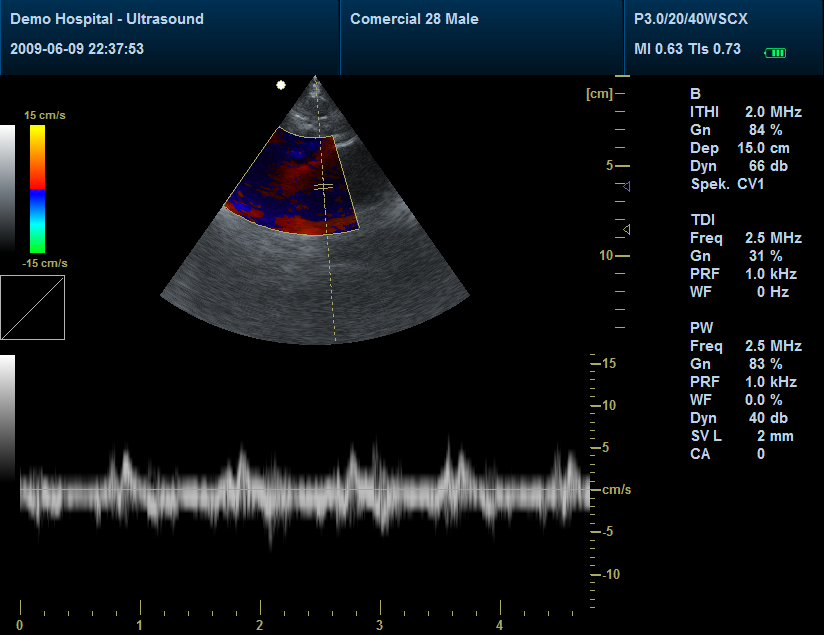
Task: Click the sample volume gate marker
Action: point(323,187)
